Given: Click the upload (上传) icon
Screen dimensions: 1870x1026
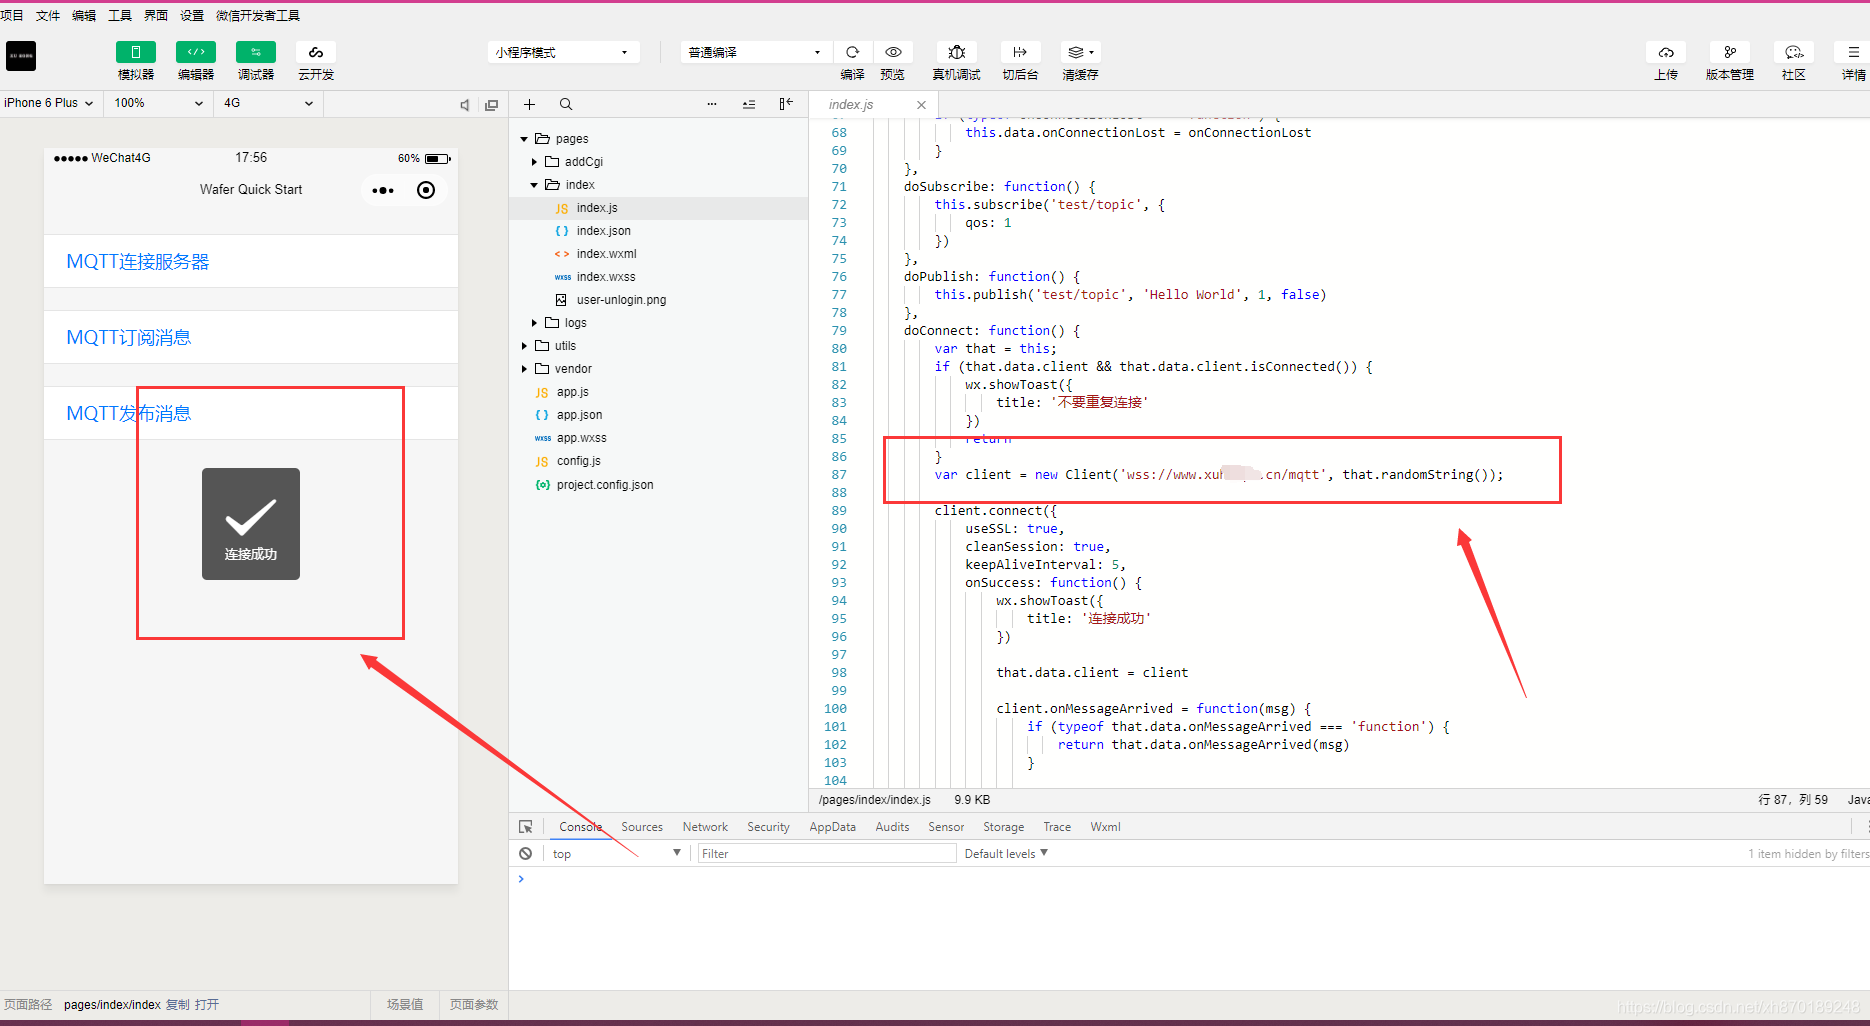Looking at the screenshot, I should 1666,52.
